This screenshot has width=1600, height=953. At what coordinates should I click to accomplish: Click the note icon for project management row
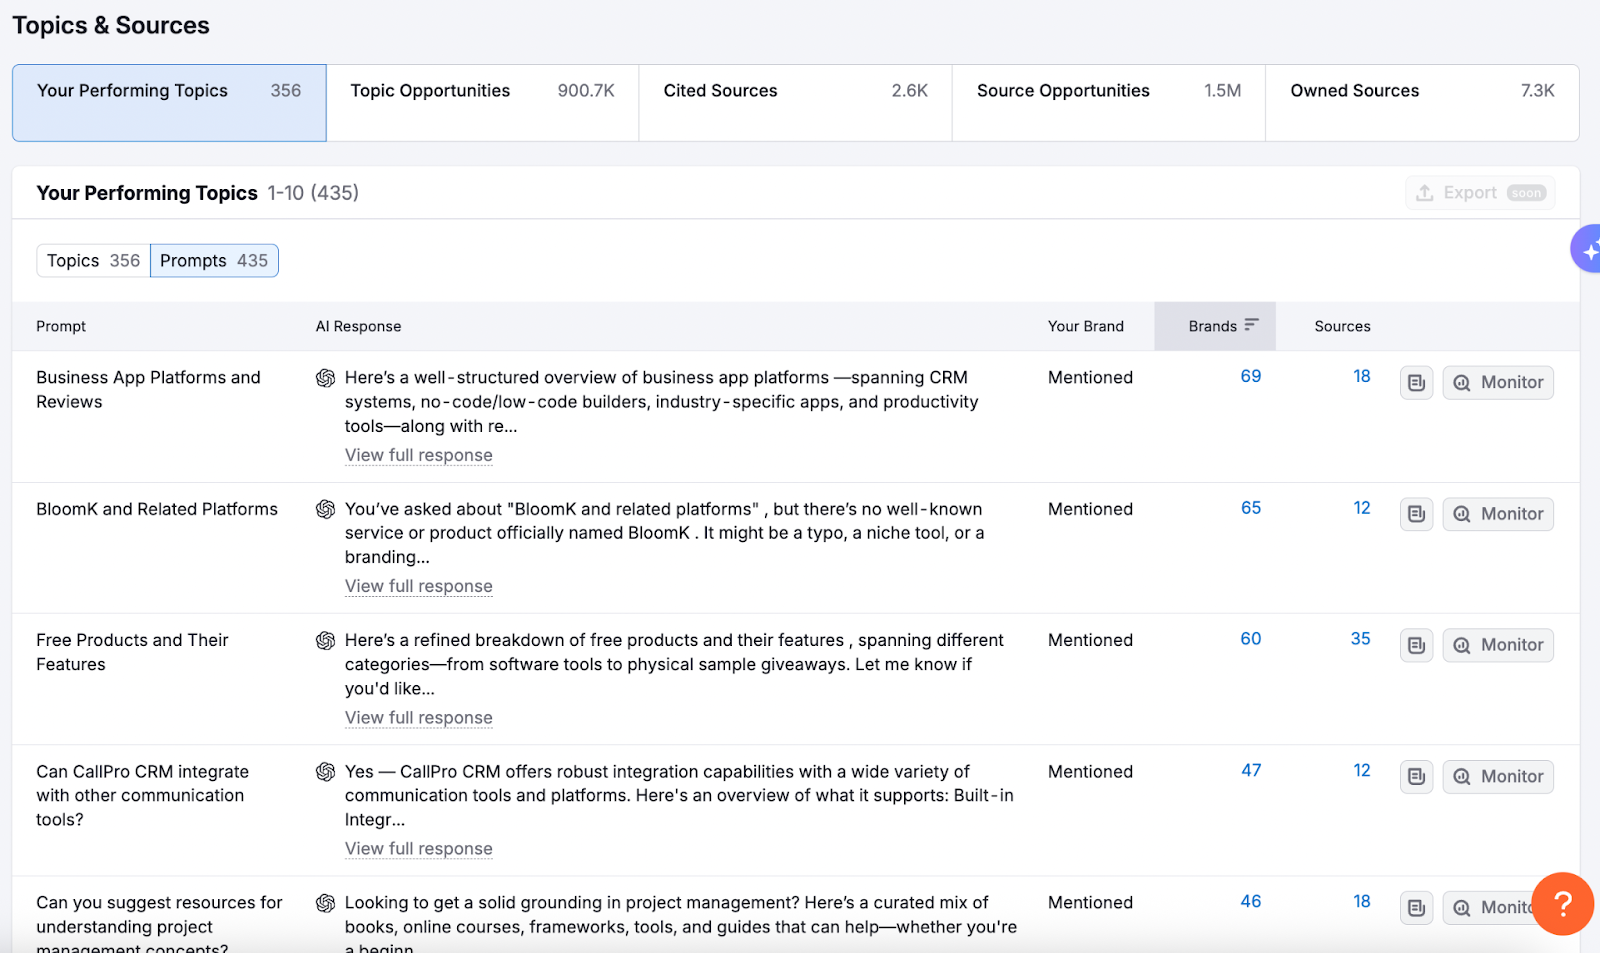pyautogui.click(x=1416, y=908)
